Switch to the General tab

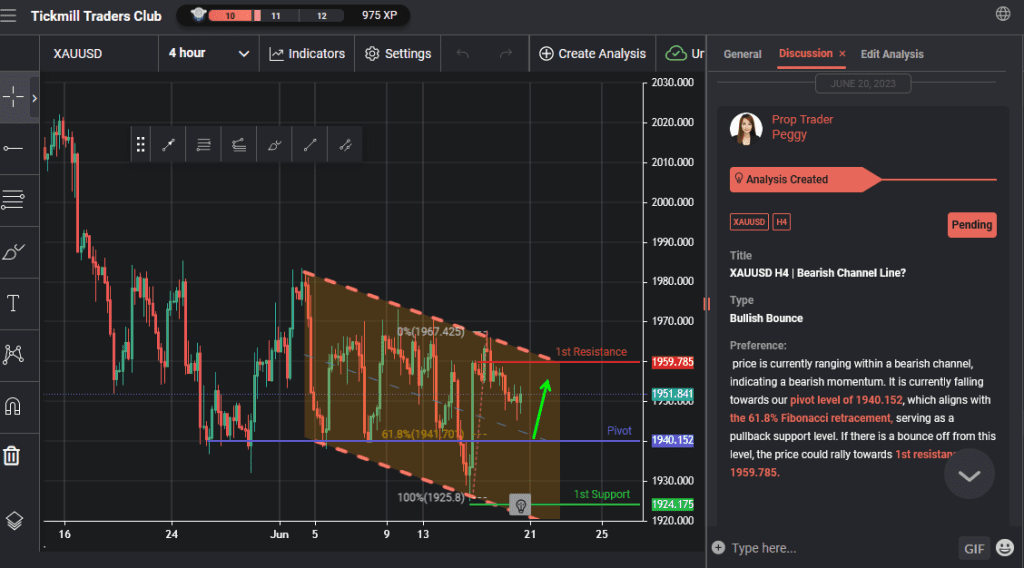(x=743, y=54)
